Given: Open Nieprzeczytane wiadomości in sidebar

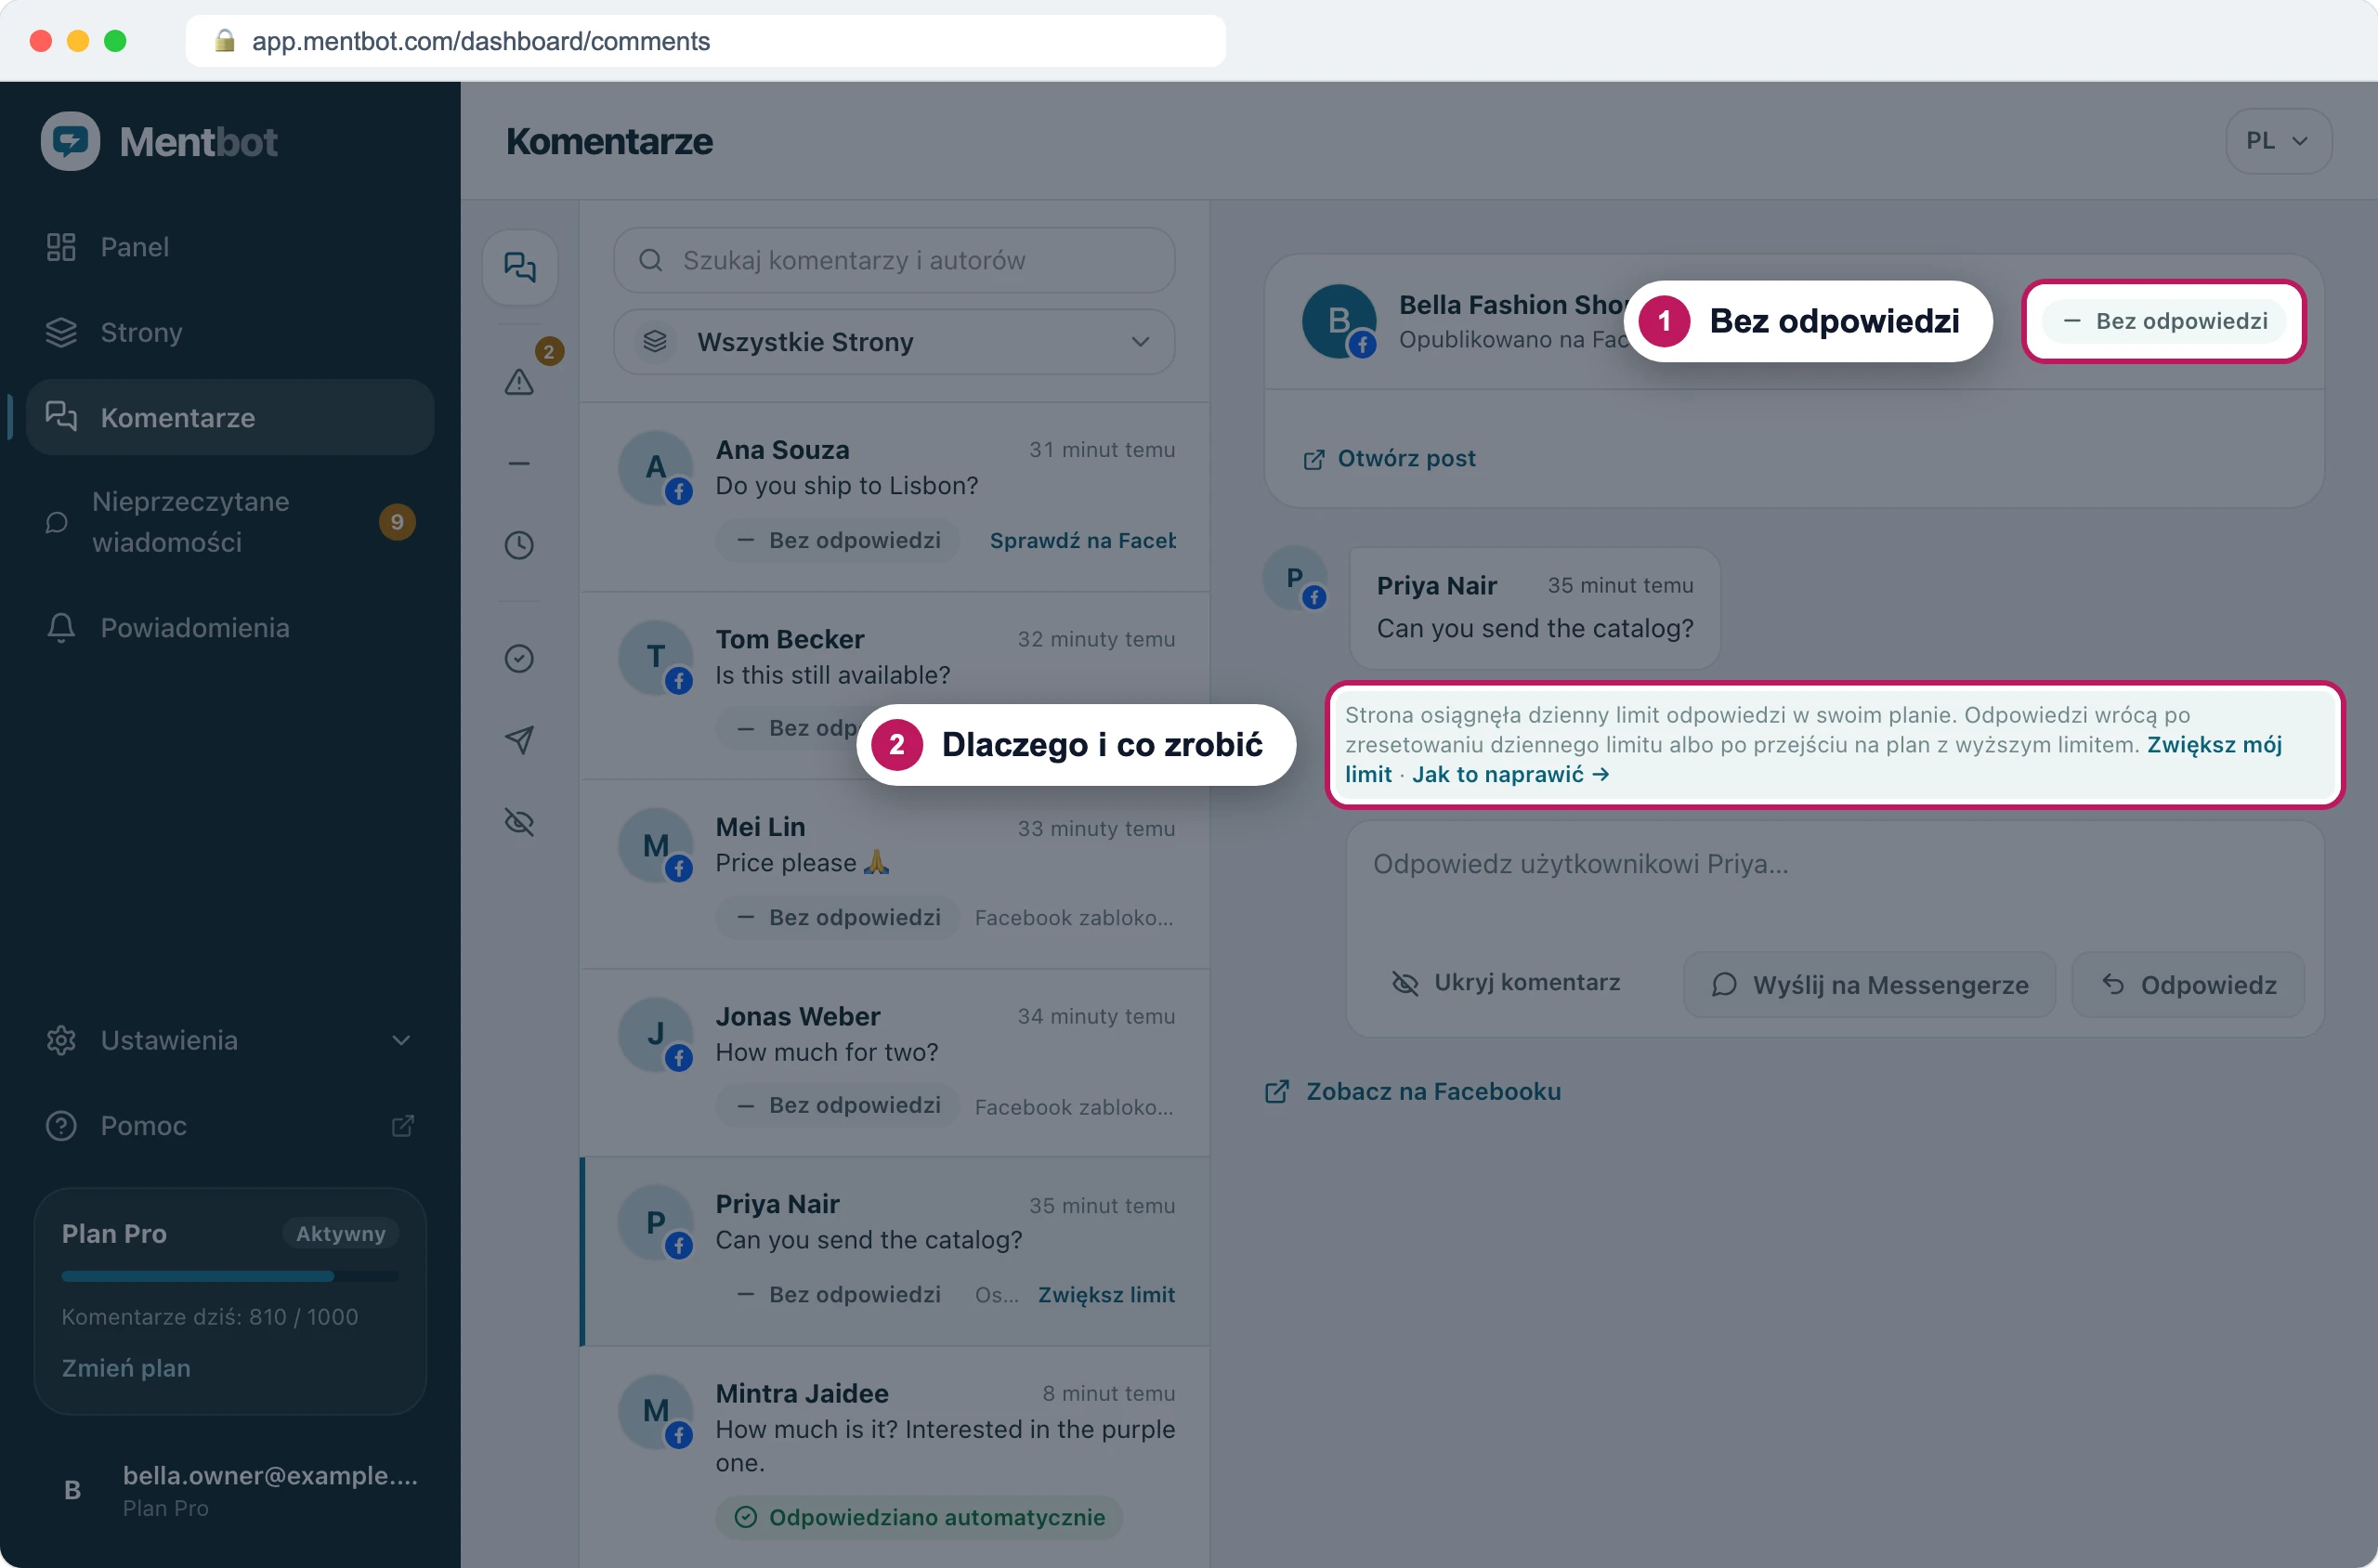Looking at the screenshot, I should 230,522.
